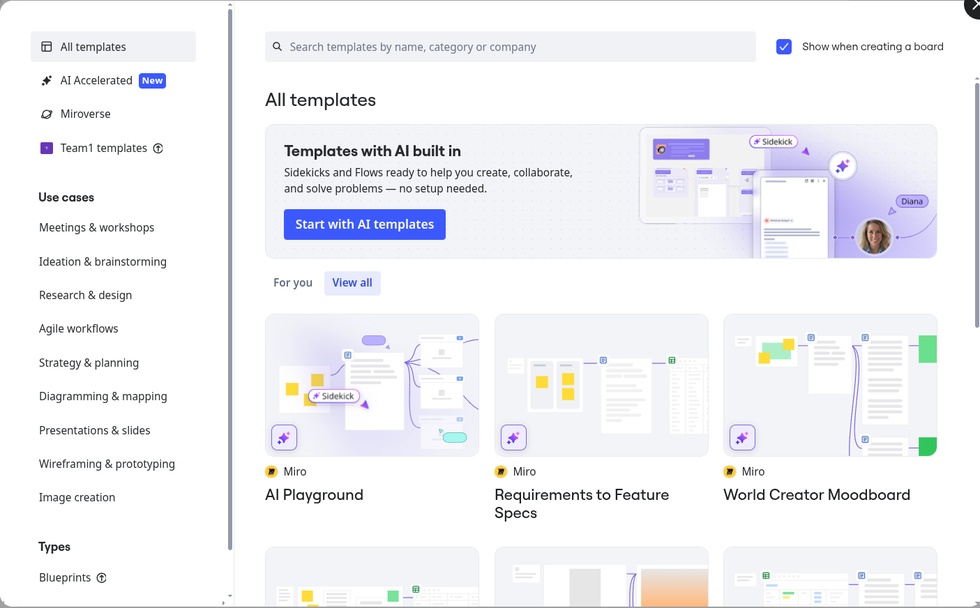980x608 pixels.
Task: Click the Use cases heading
Action: click(x=66, y=197)
